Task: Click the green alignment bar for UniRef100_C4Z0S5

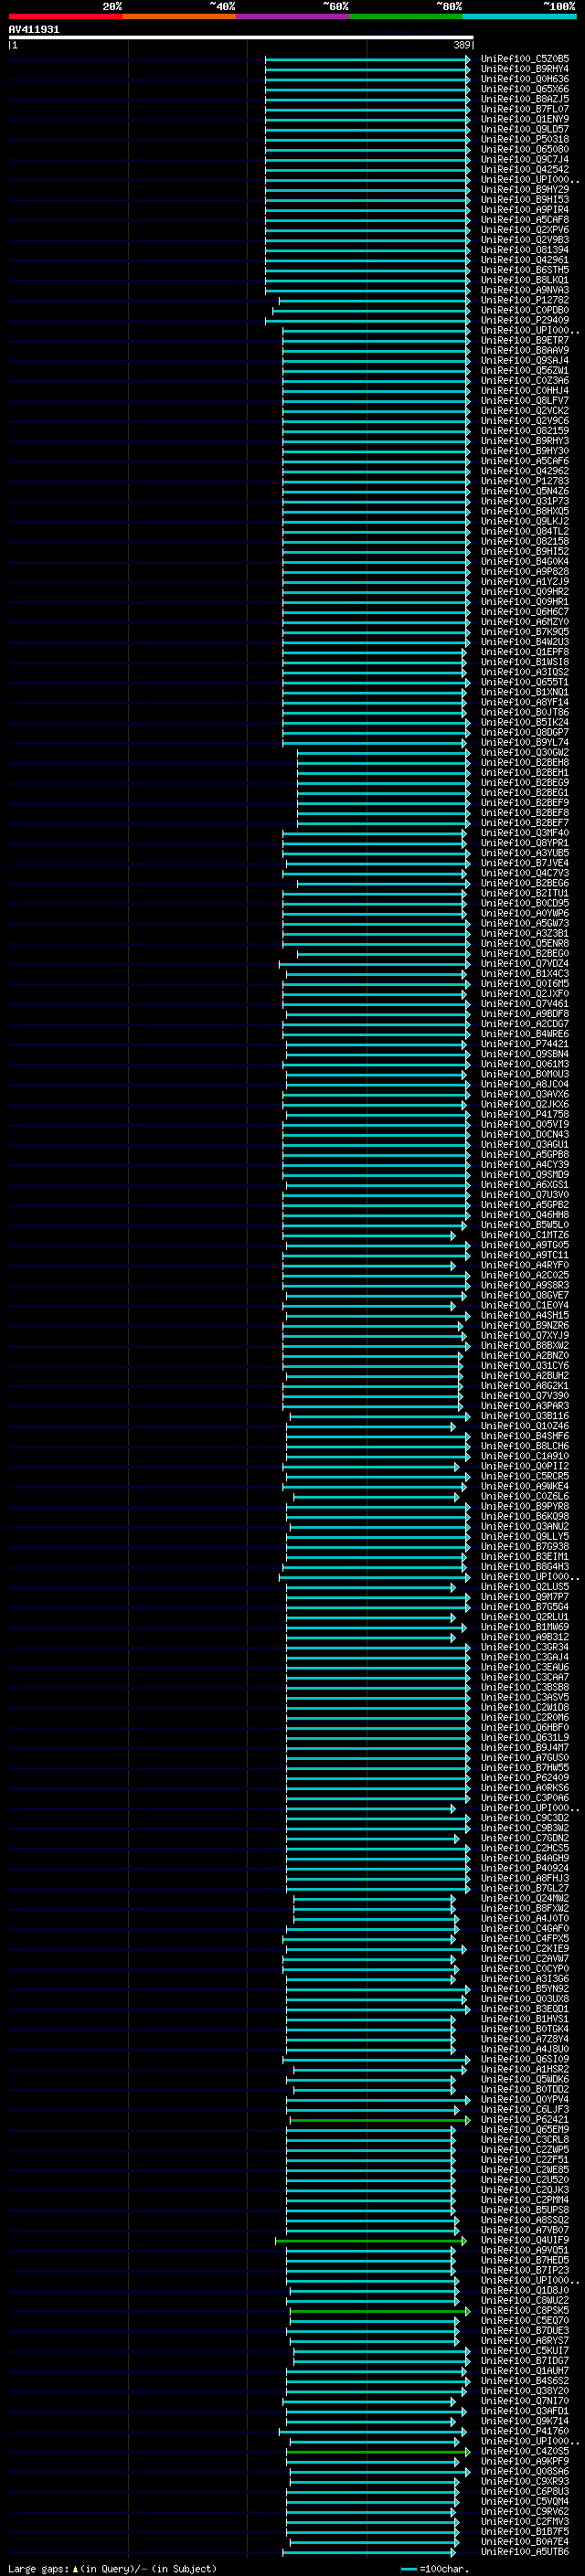Action: pos(378,2451)
